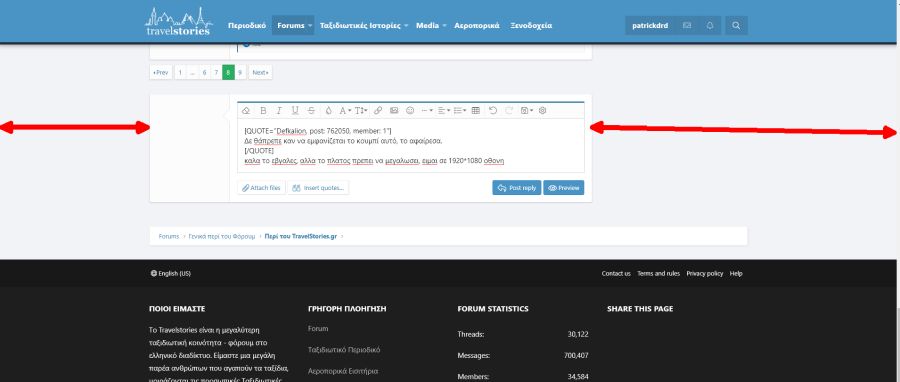Go to the Next page
This screenshot has height=382, width=900.
260,72
